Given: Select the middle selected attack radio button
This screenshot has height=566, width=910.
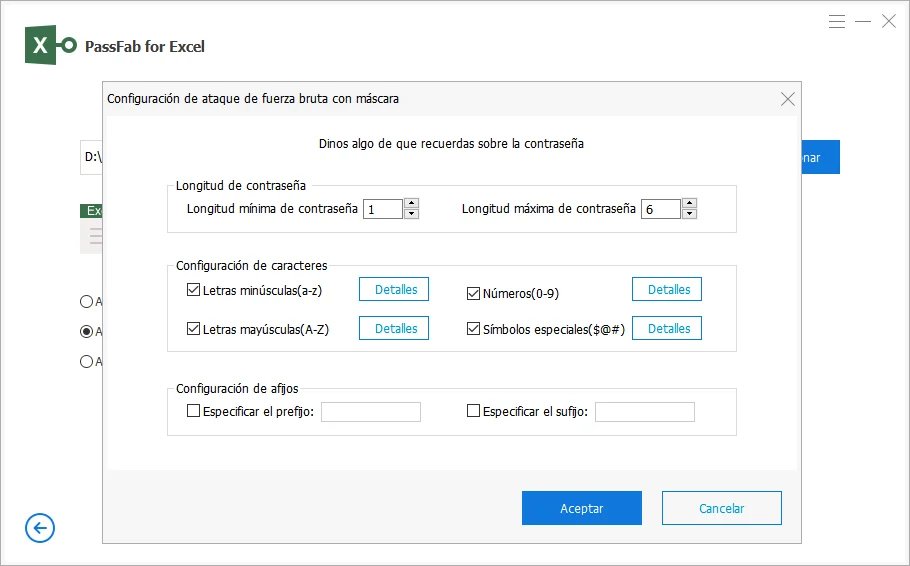Looking at the screenshot, I should tap(86, 331).
